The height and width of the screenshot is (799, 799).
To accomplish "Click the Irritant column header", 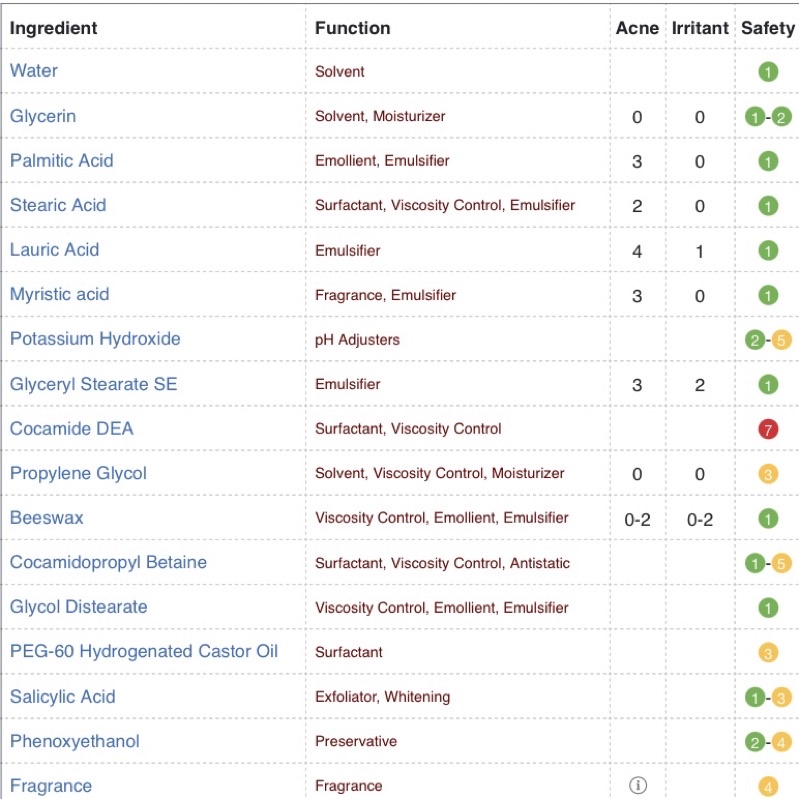I will pos(700,28).
